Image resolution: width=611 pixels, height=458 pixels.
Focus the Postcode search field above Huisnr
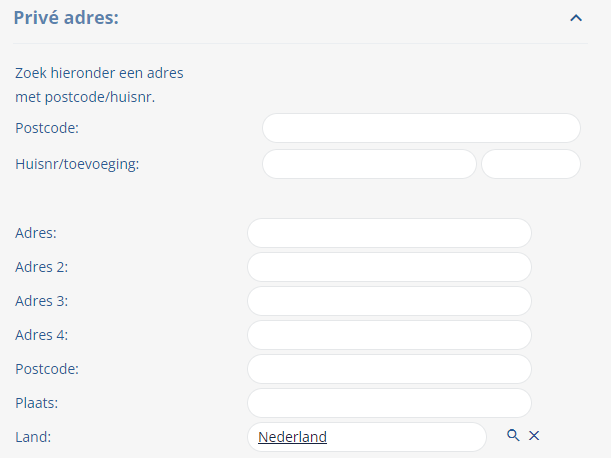421,128
